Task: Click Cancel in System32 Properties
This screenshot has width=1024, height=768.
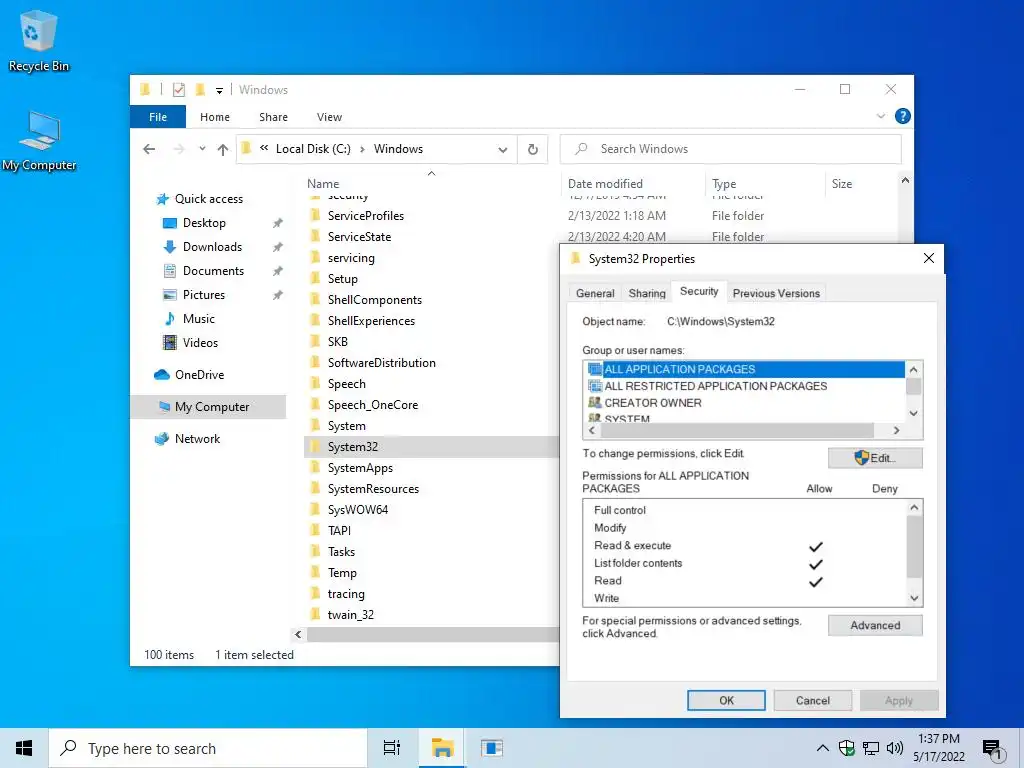Action: click(812, 700)
